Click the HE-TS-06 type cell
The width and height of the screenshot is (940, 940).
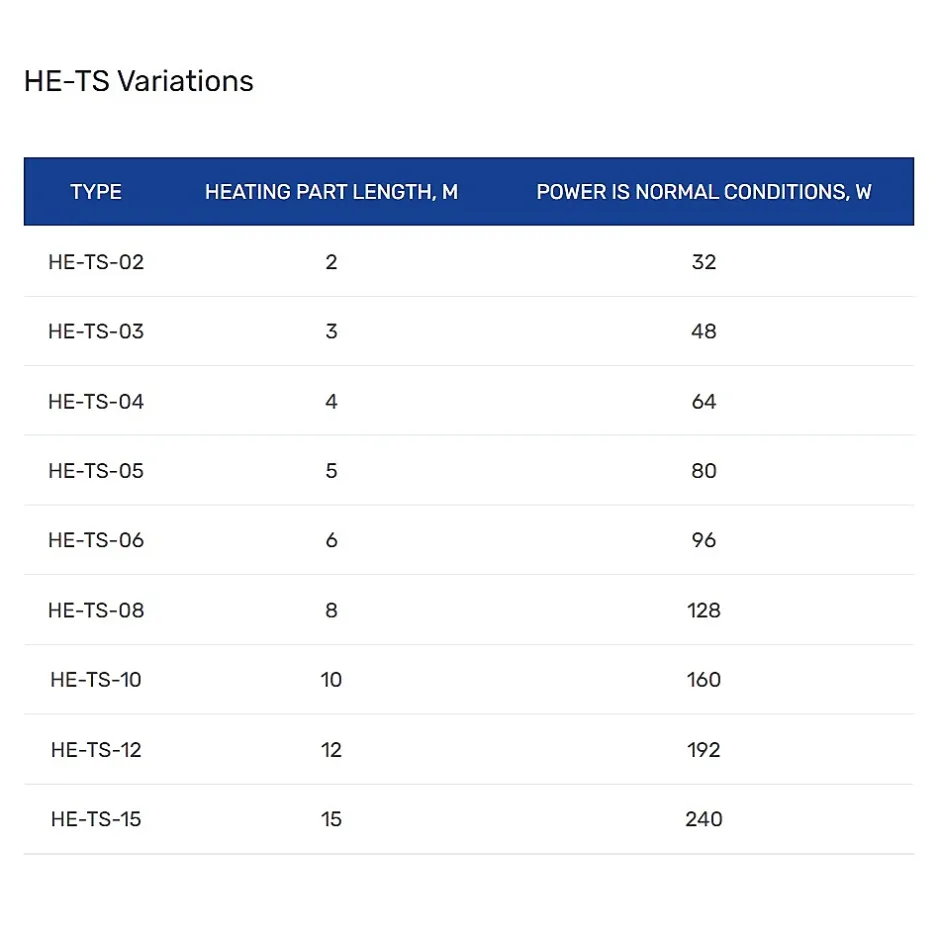pos(96,540)
